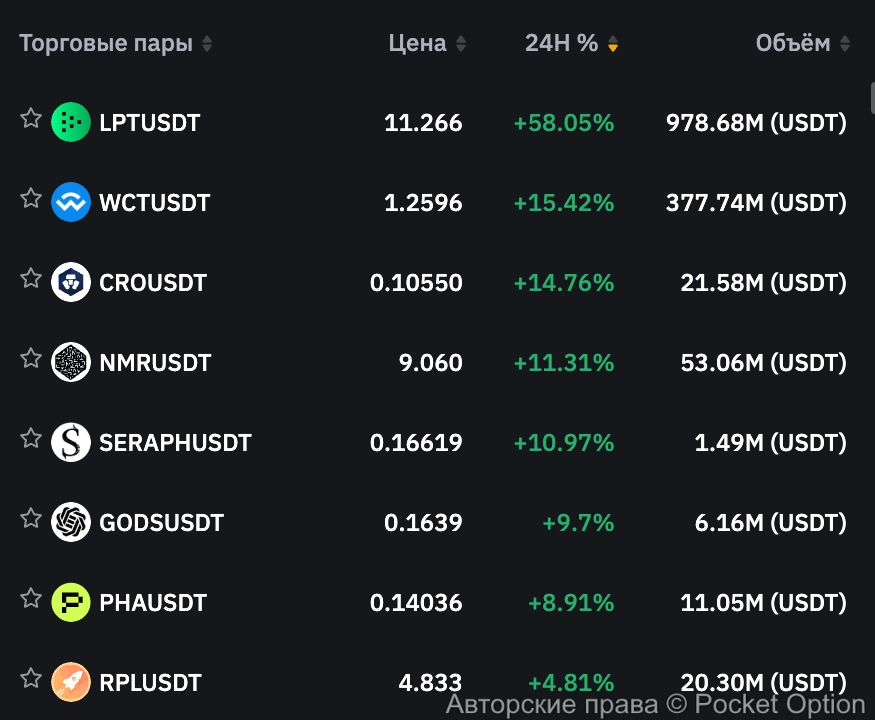875x720 pixels.
Task: Click the SERAPHUSDT coin logo
Action: pyautogui.click(x=70, y=443)
